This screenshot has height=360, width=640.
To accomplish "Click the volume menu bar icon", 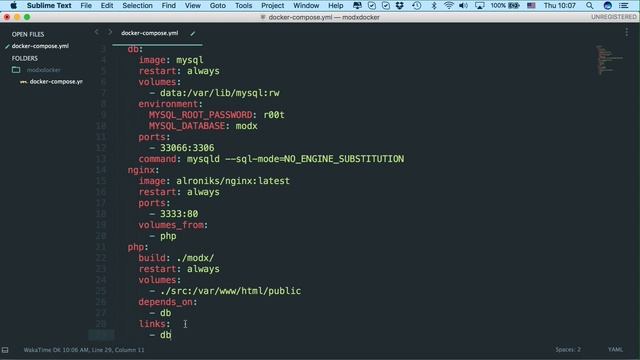I will click(463, 6).
